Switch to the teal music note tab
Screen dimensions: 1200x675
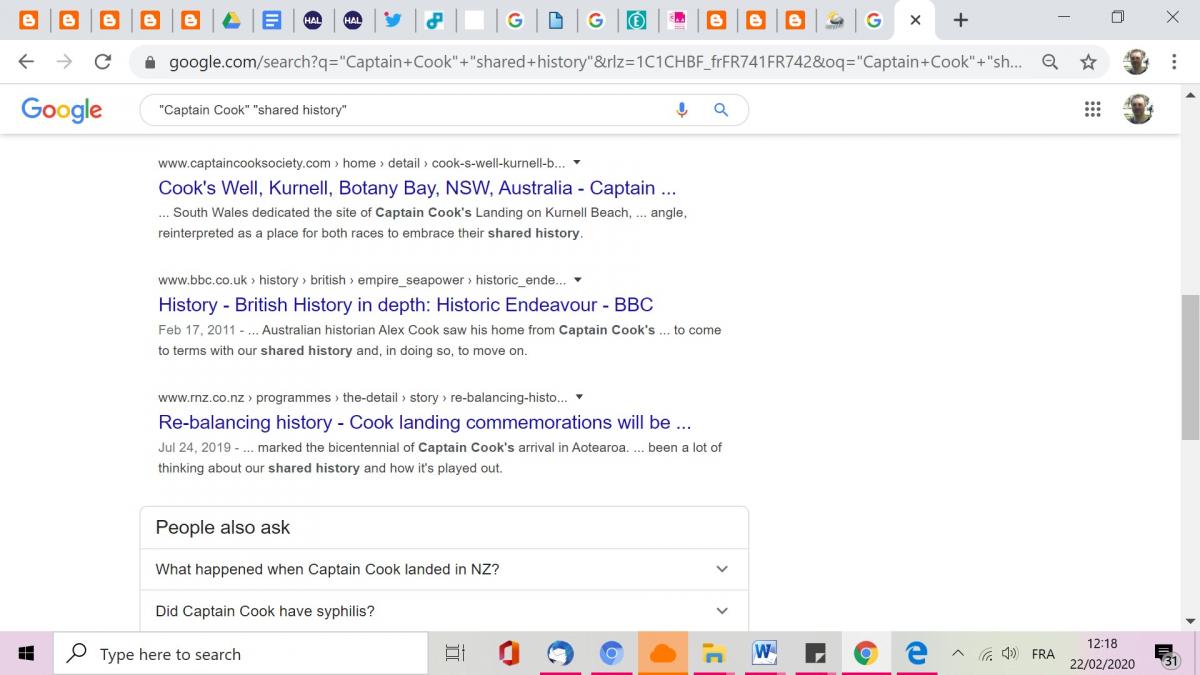[434, 20]
